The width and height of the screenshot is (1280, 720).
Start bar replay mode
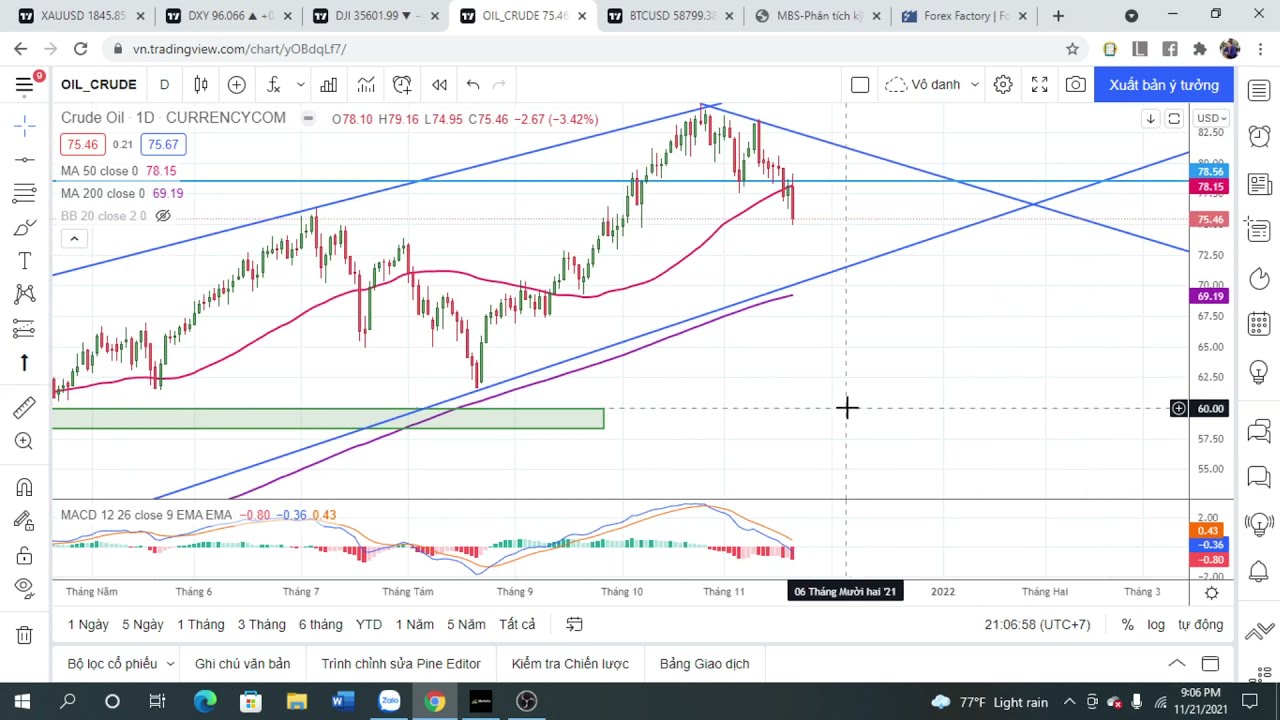[439, 85]
